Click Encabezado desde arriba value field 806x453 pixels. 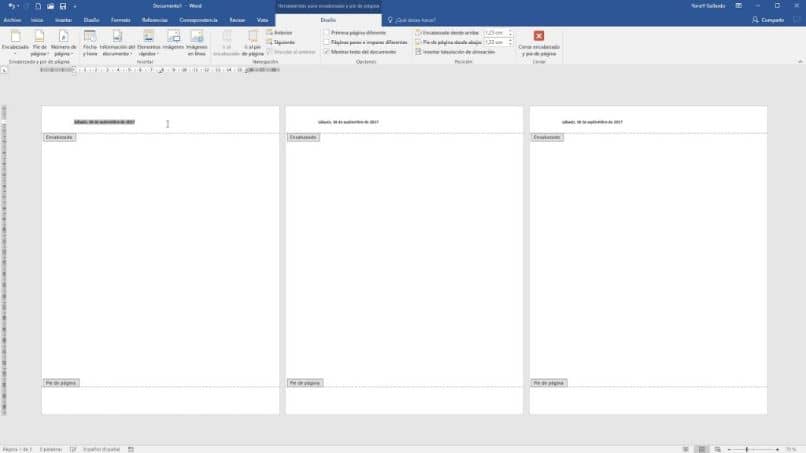(x=495, y=33)
